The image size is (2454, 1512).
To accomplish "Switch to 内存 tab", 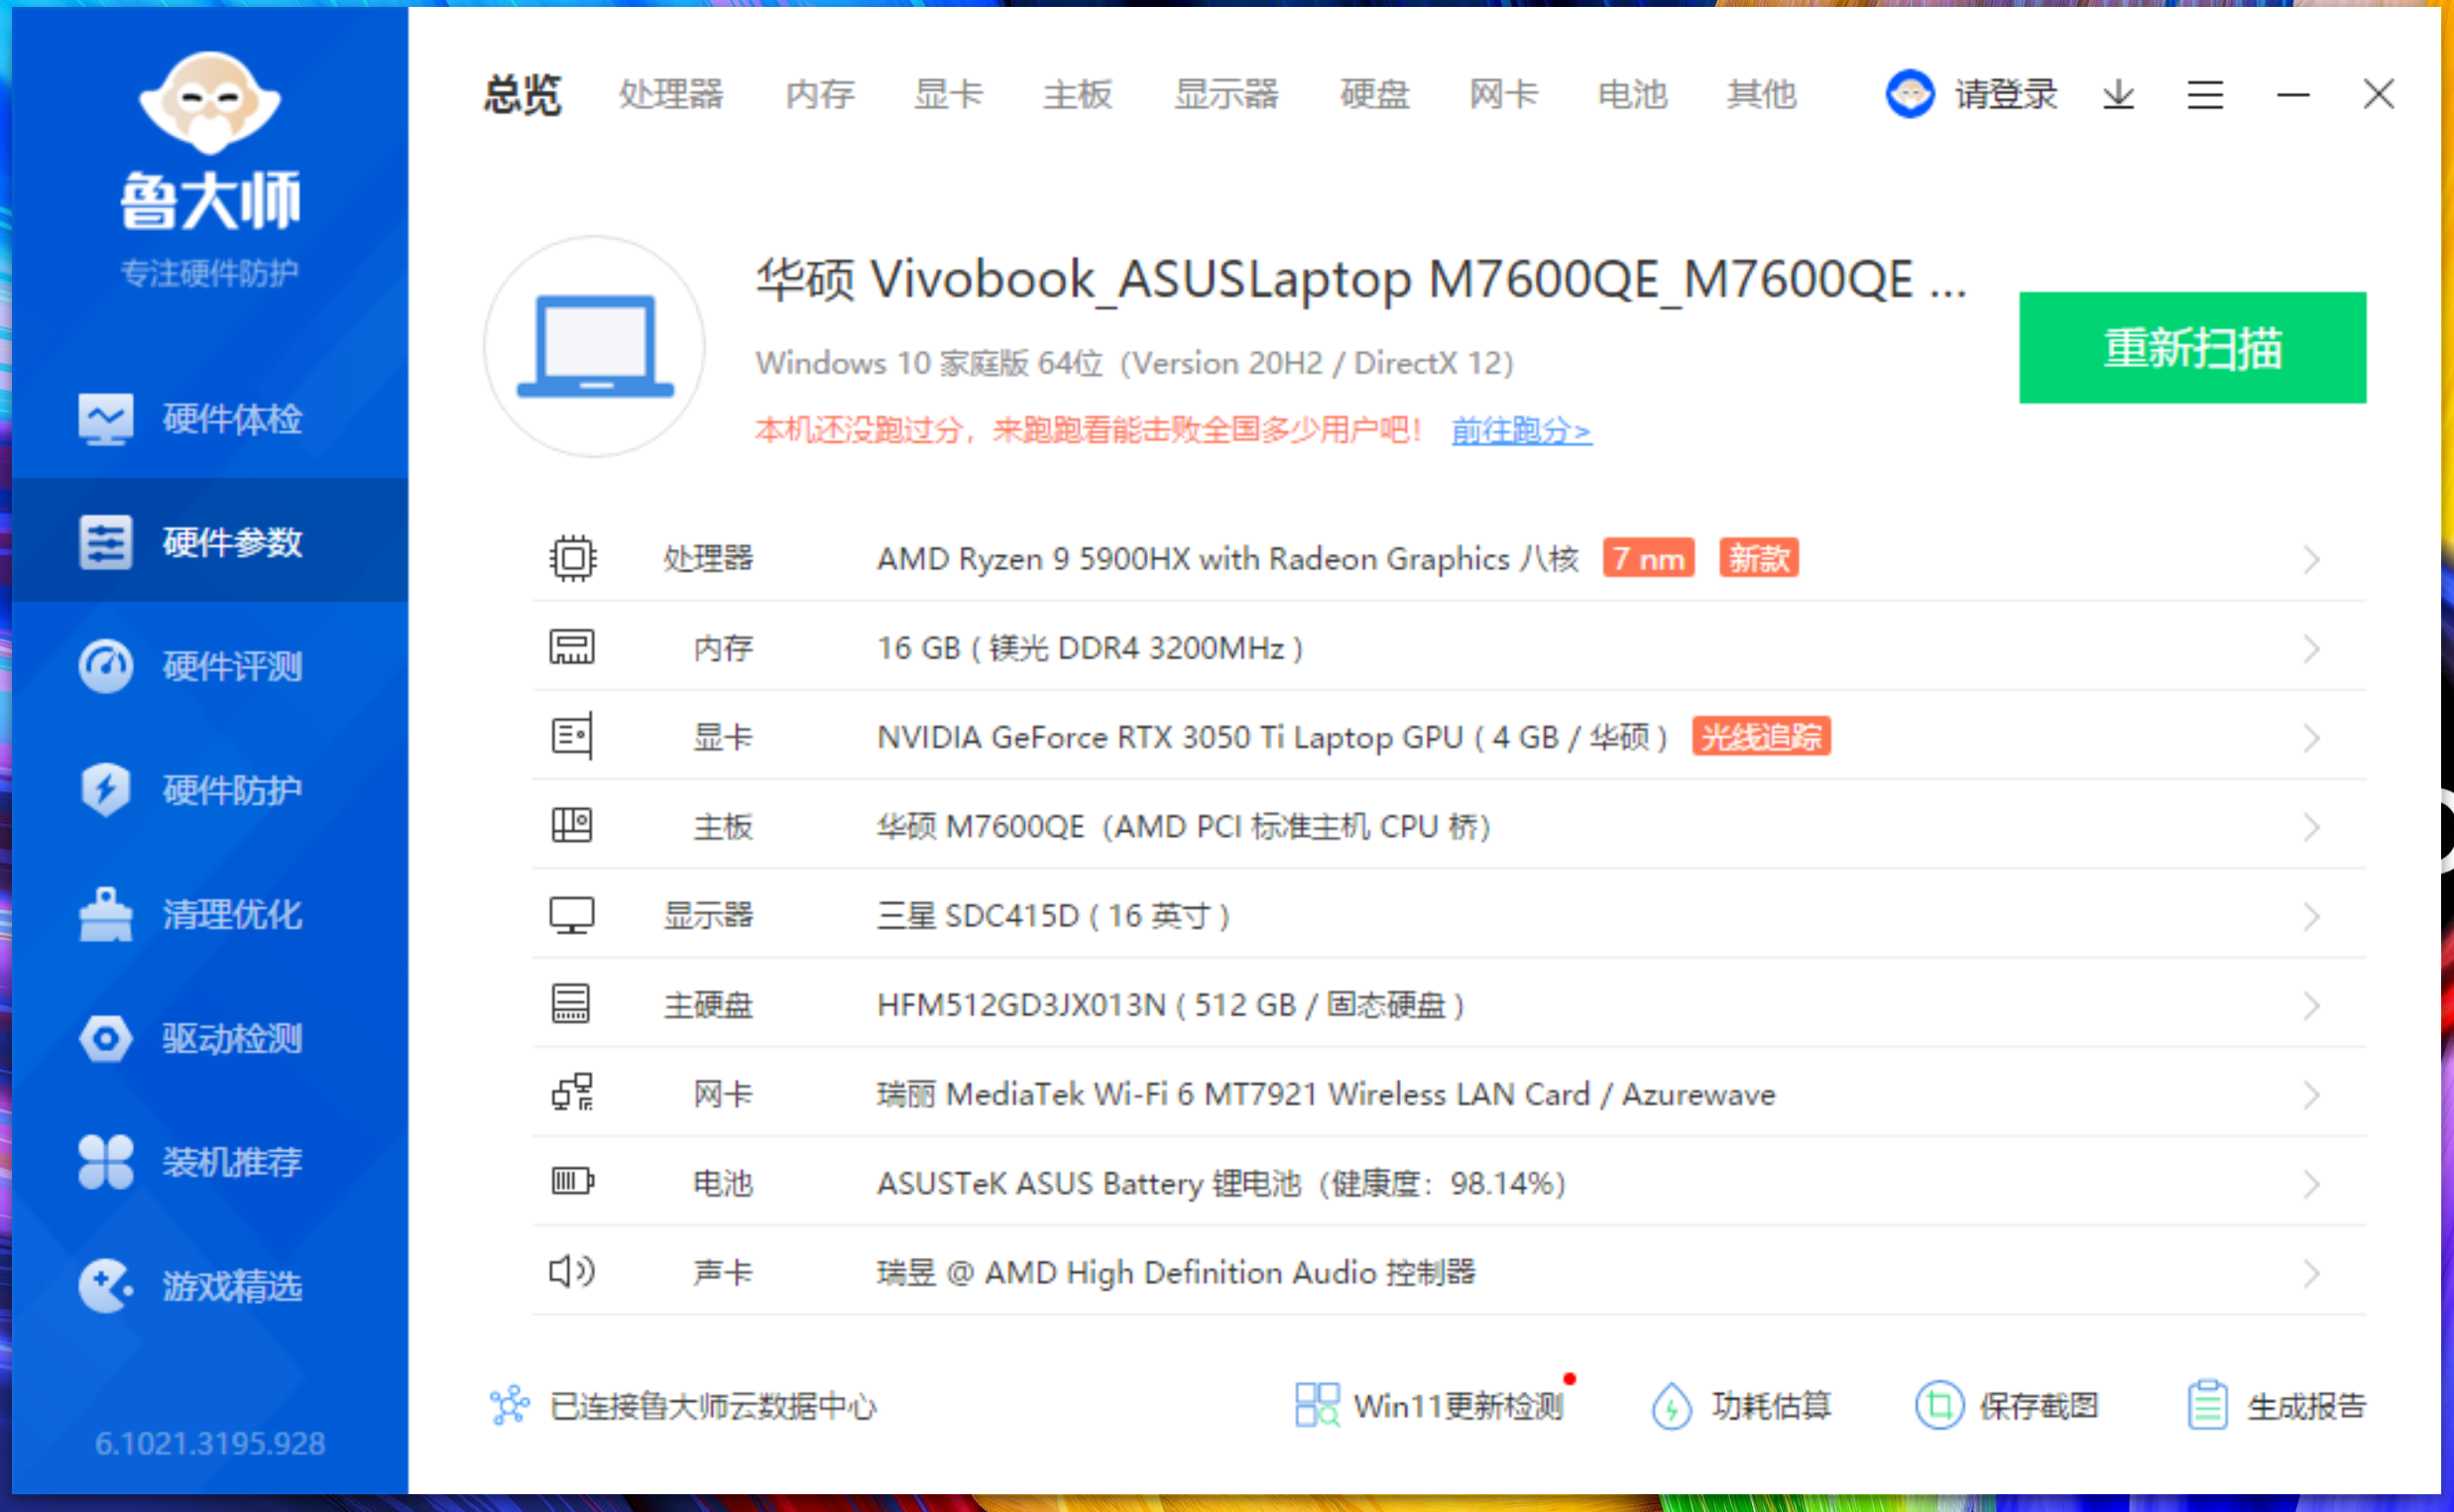I will click(820, 95).
